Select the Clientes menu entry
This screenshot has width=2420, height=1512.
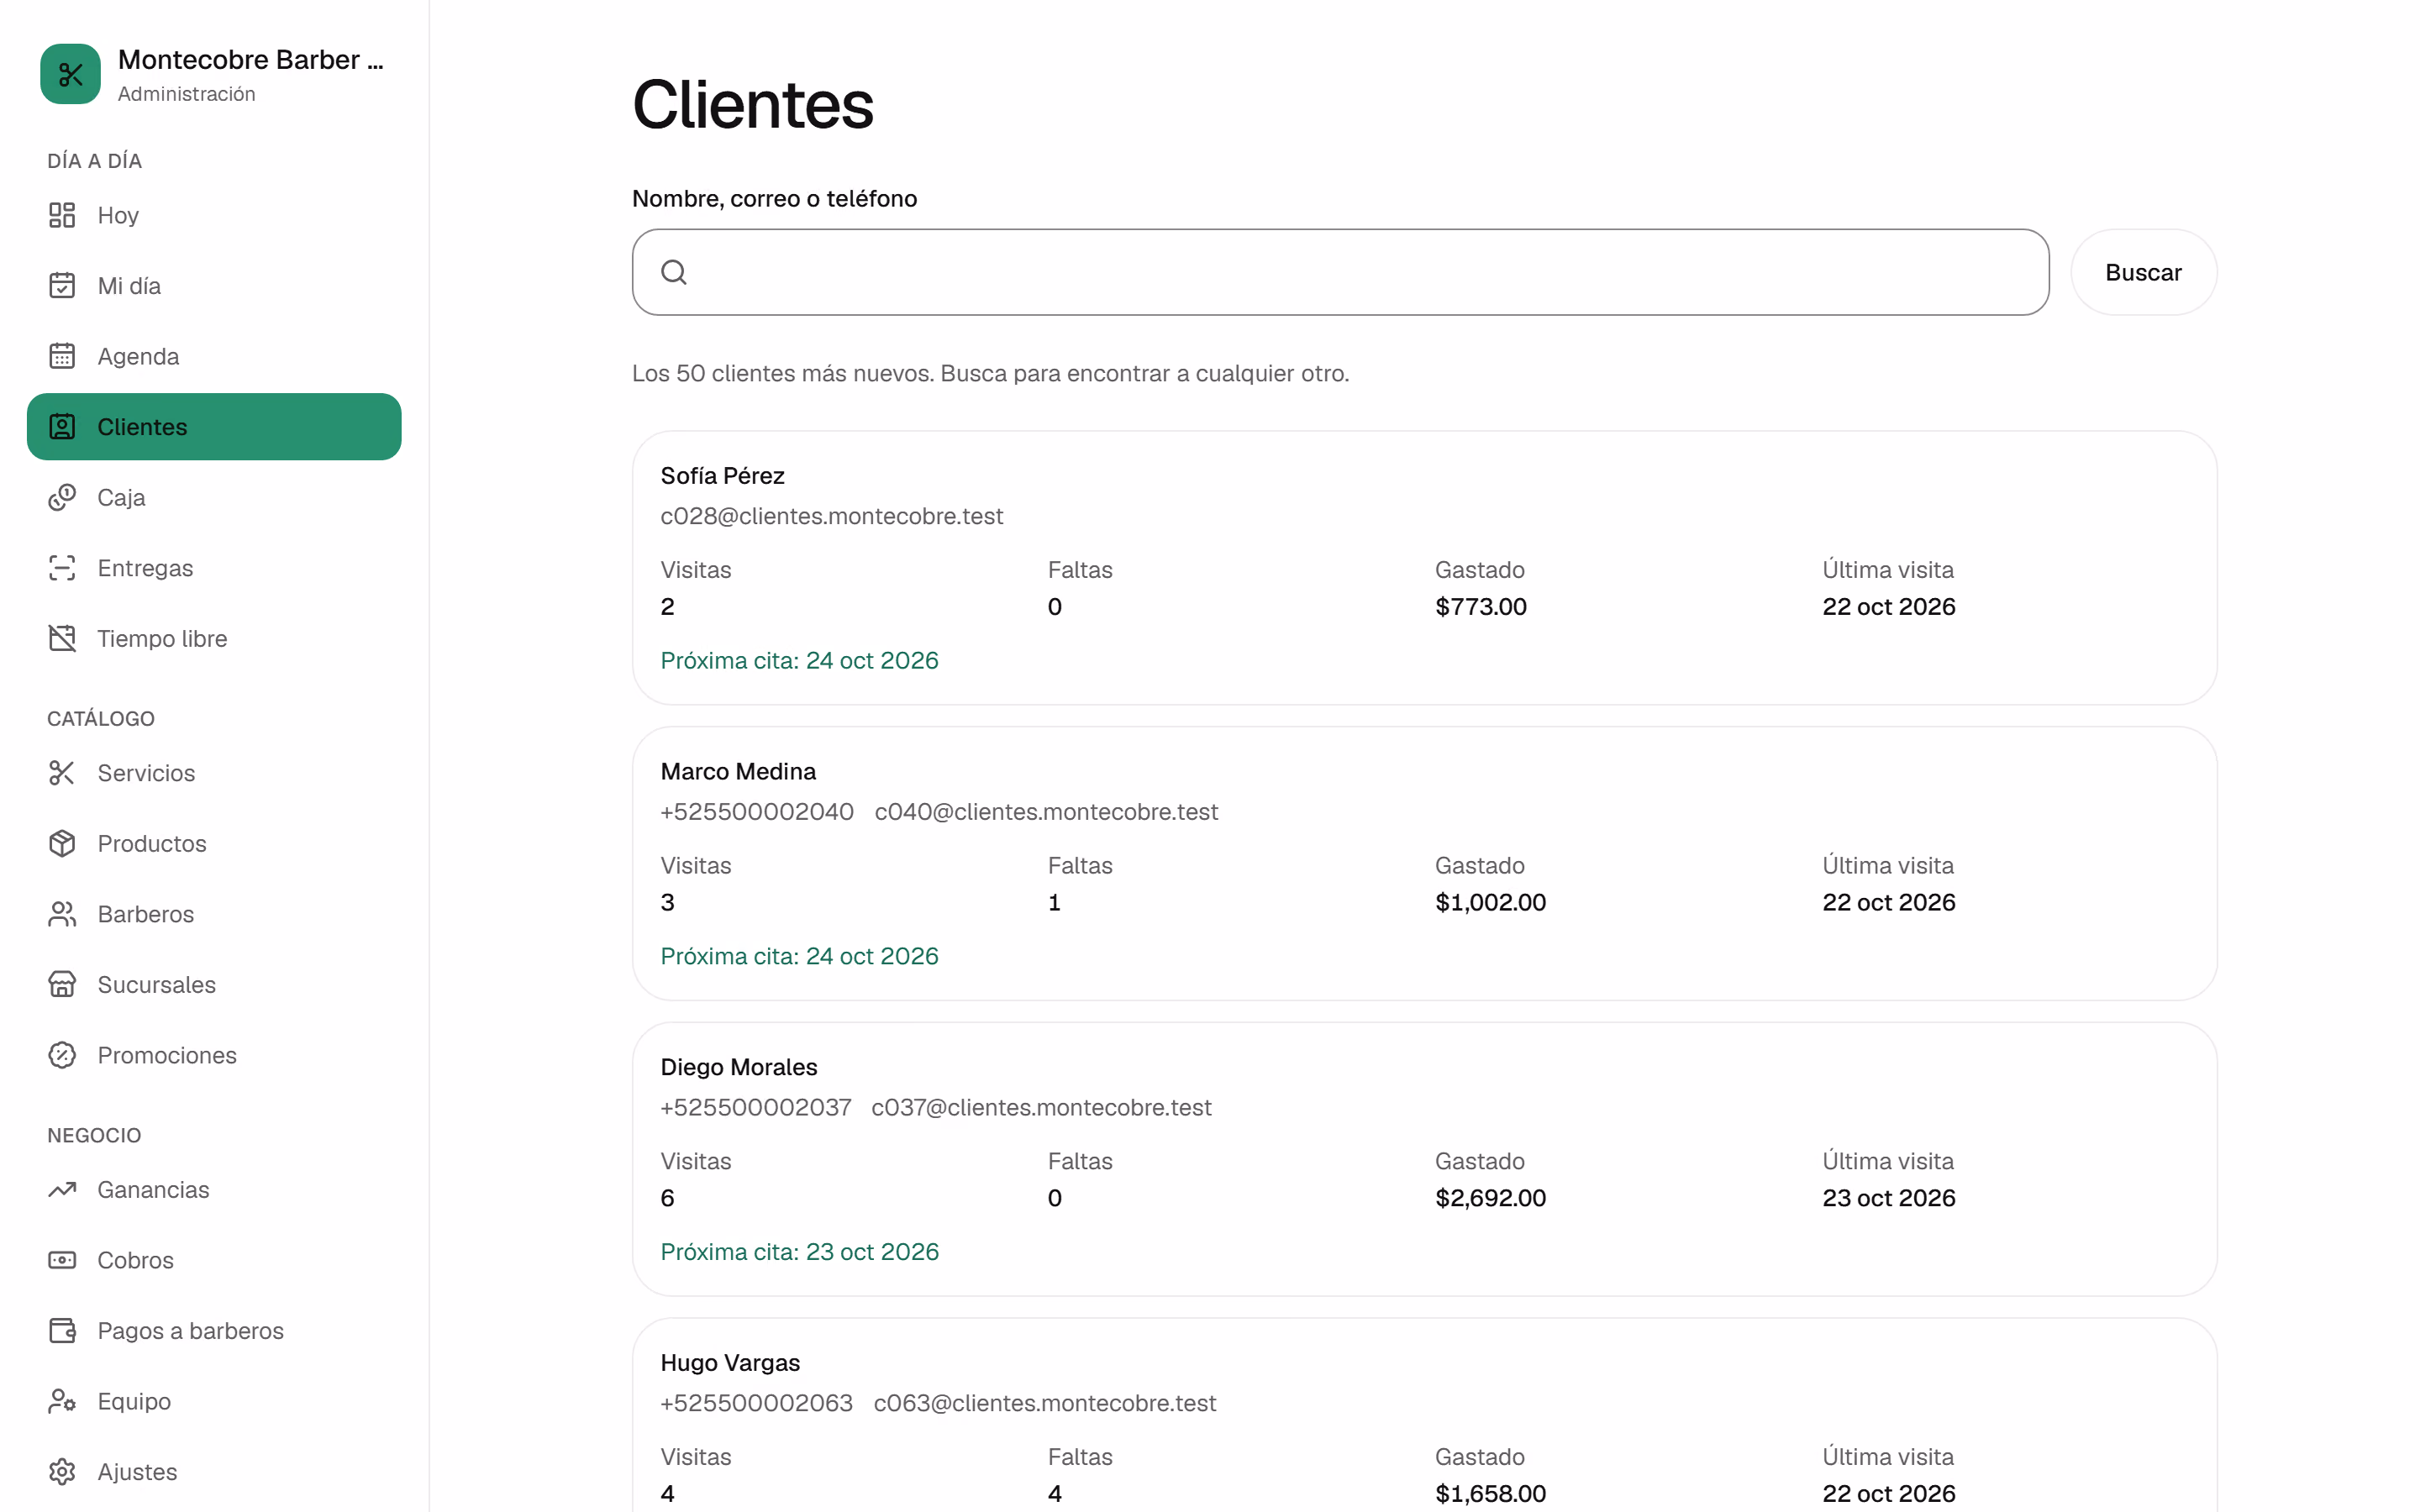[x=214, y=427]
